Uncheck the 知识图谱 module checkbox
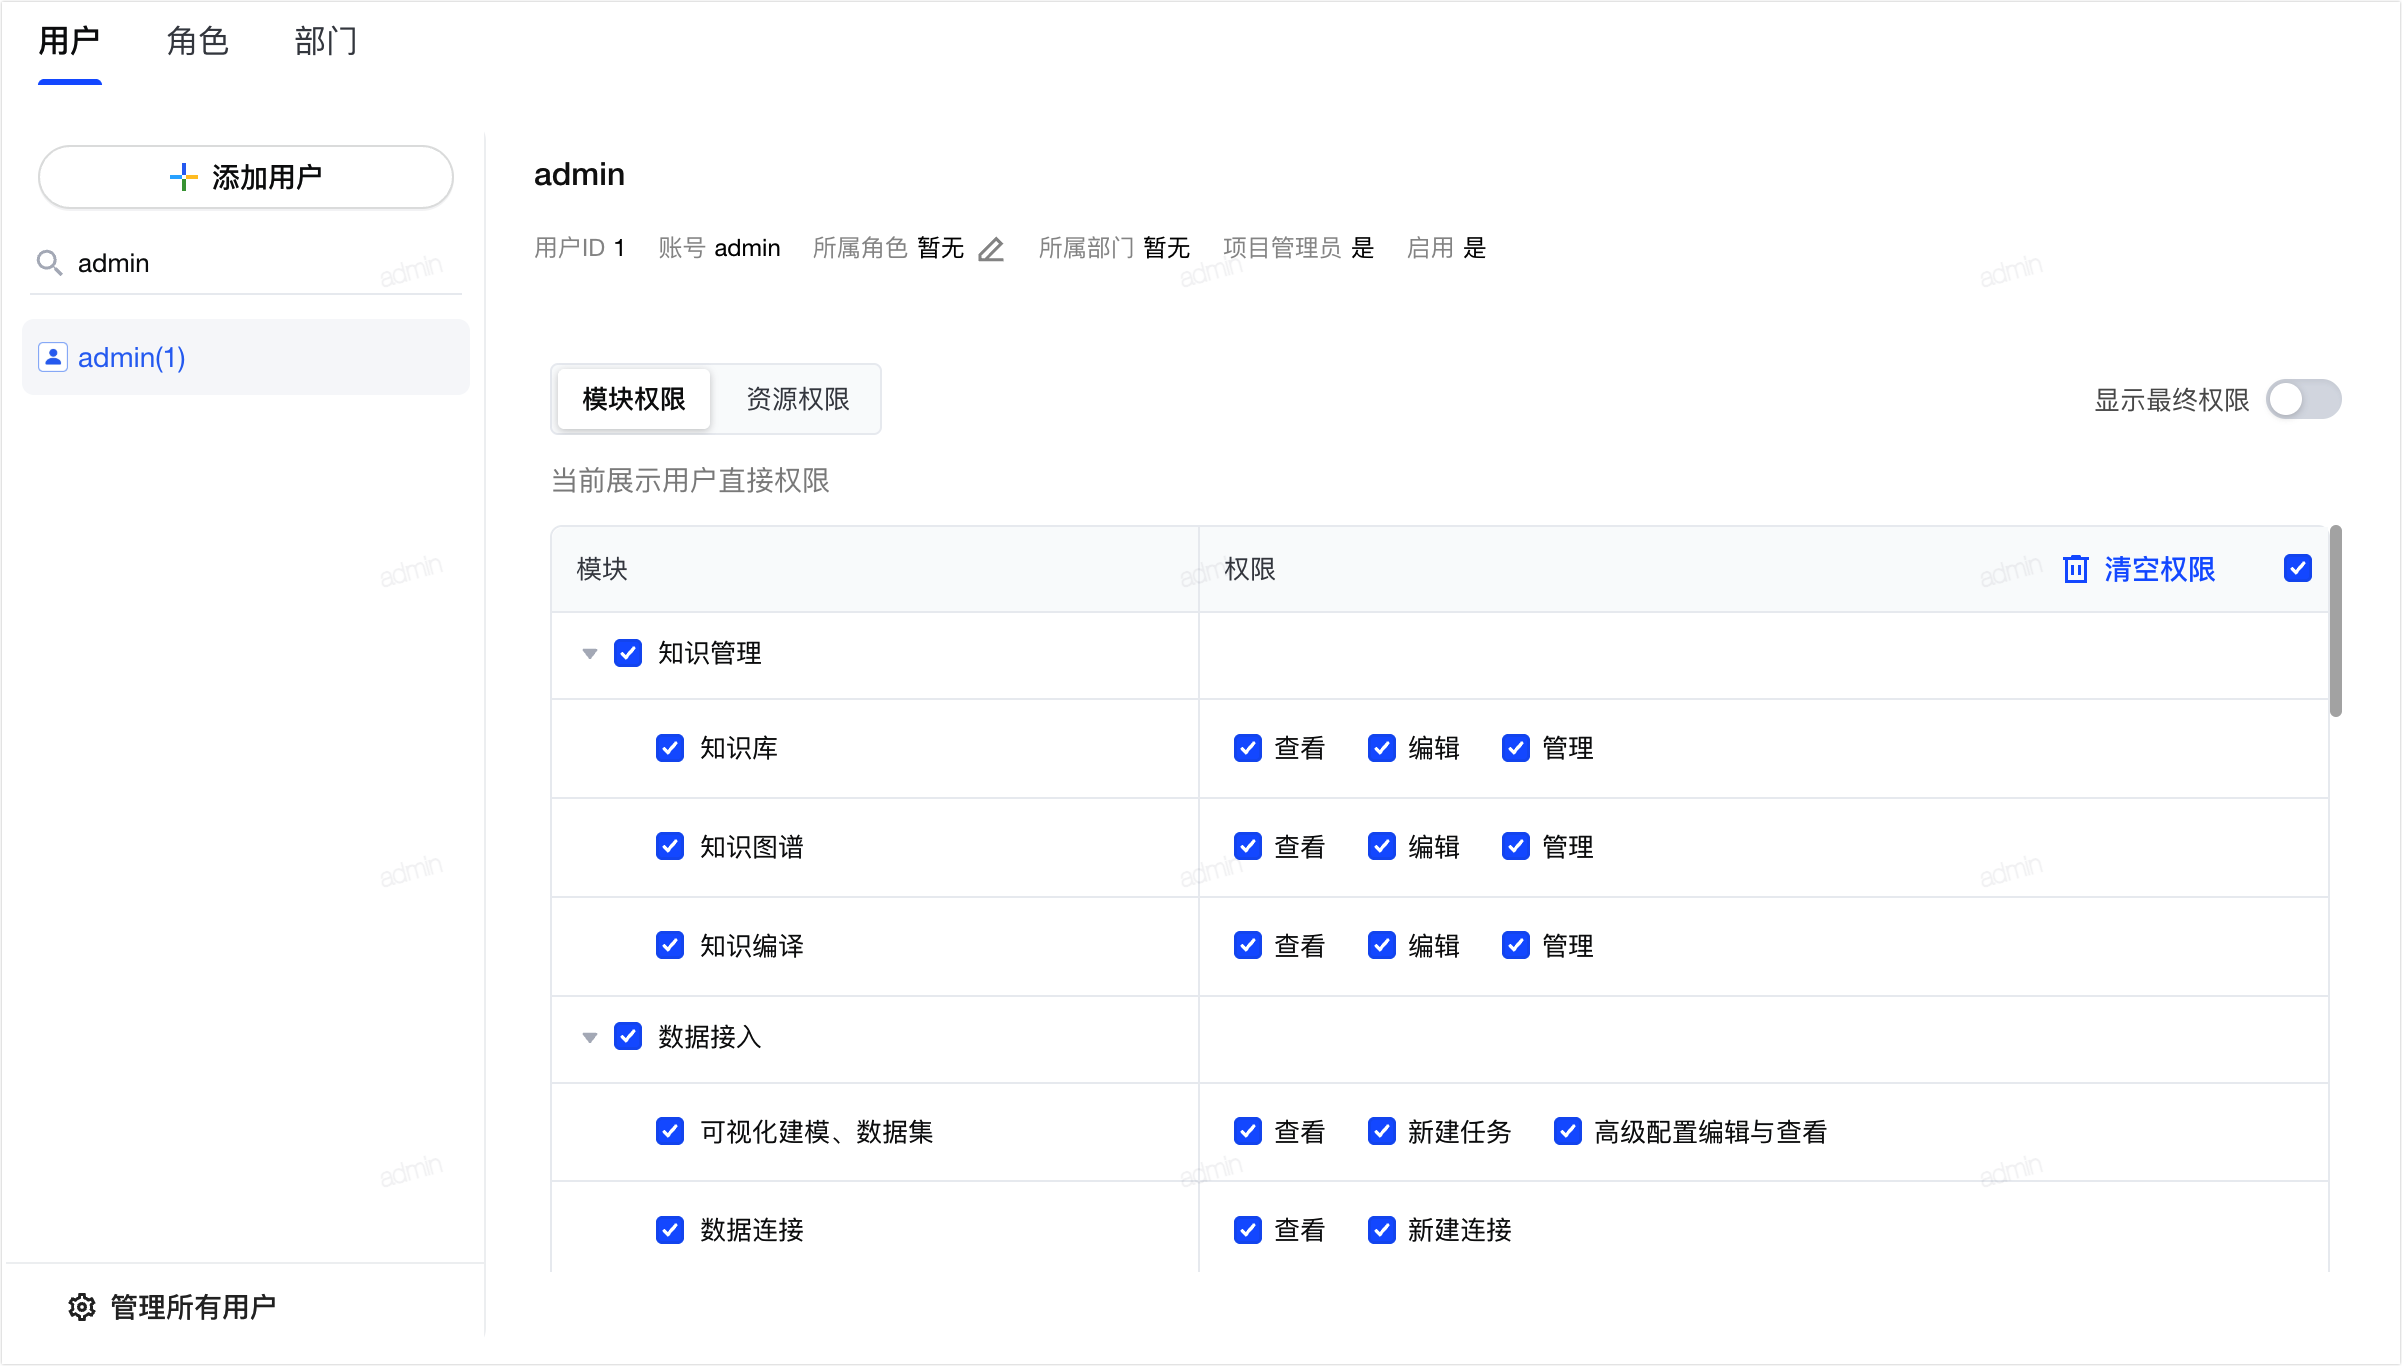This screenshot has width=2402, height=1366. pos(670,846)
